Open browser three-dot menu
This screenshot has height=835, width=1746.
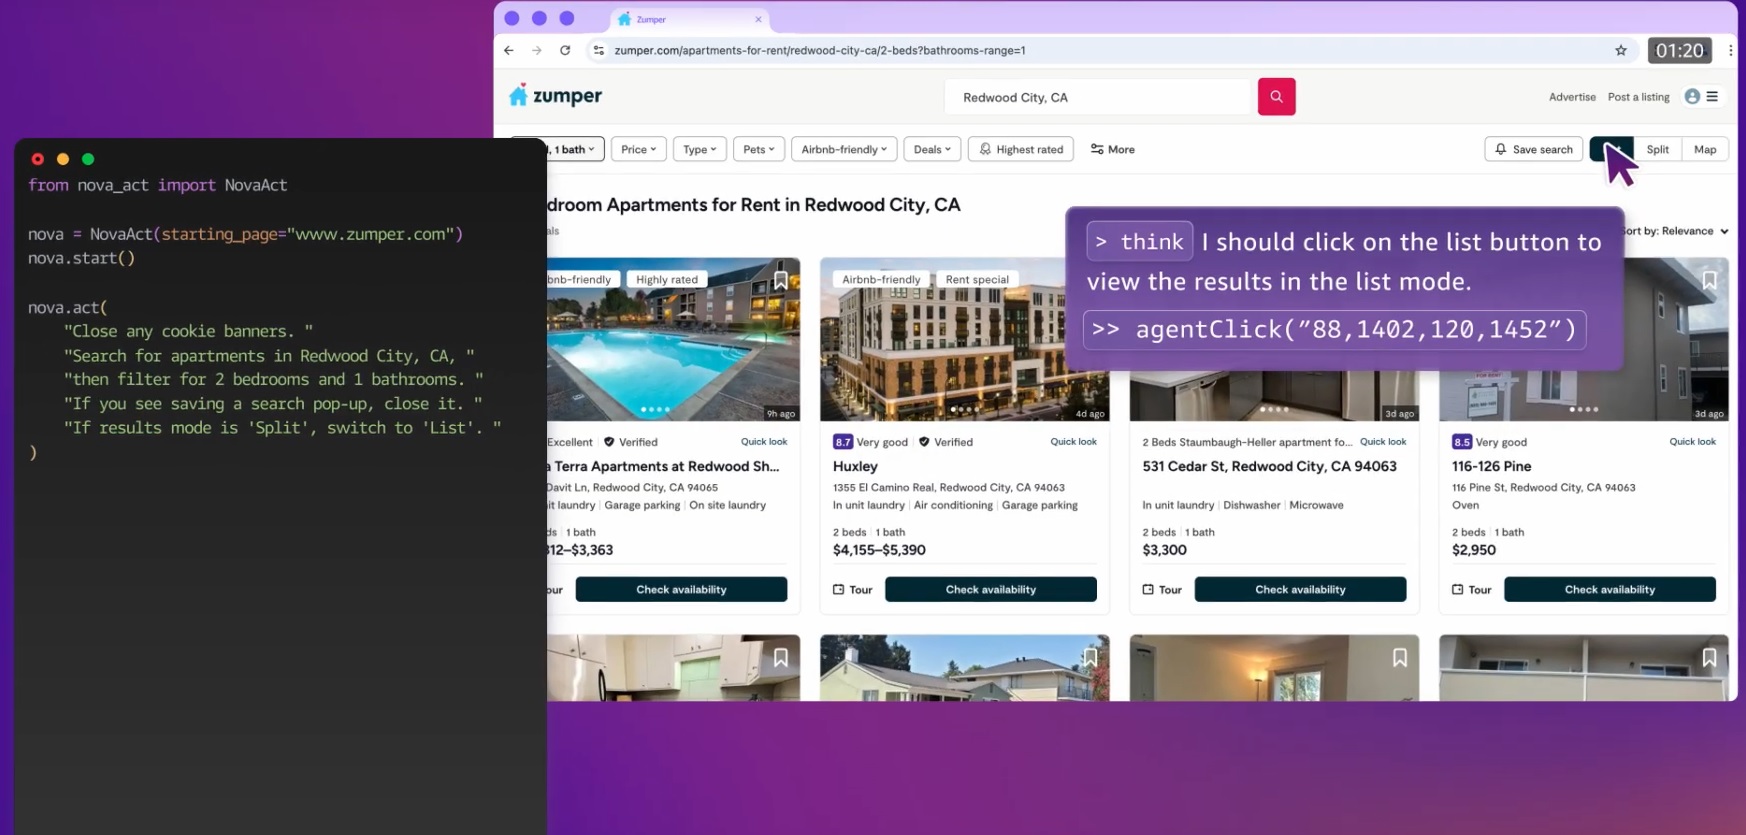click(x=1730, y=50)
